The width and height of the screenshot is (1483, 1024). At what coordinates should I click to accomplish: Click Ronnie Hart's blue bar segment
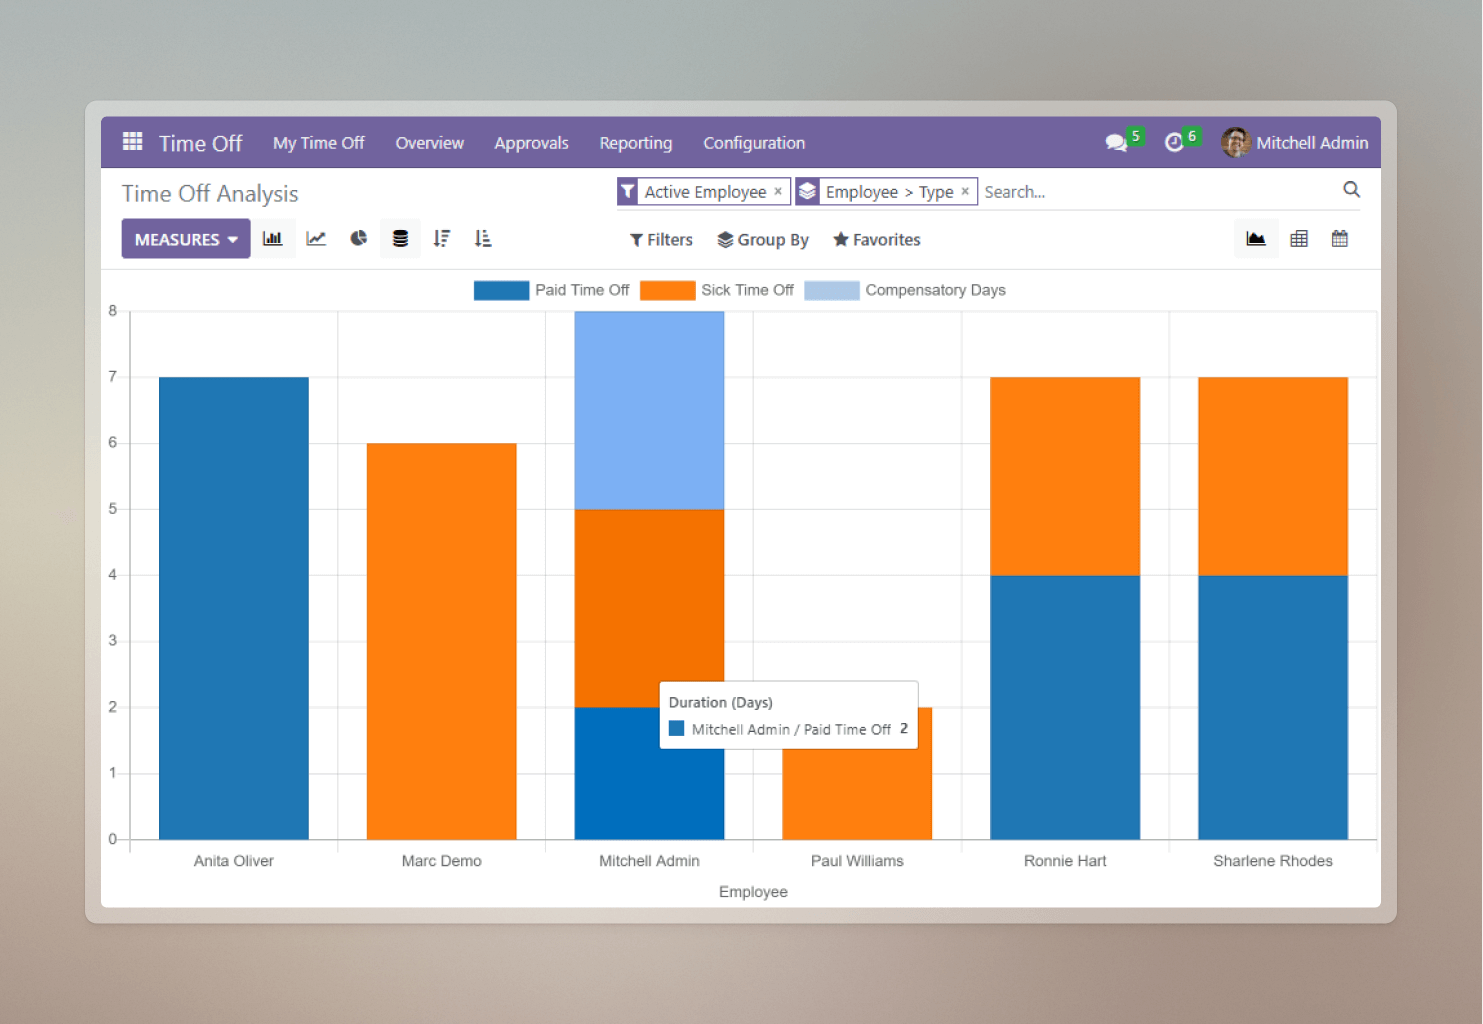(x=1065, y=707)
